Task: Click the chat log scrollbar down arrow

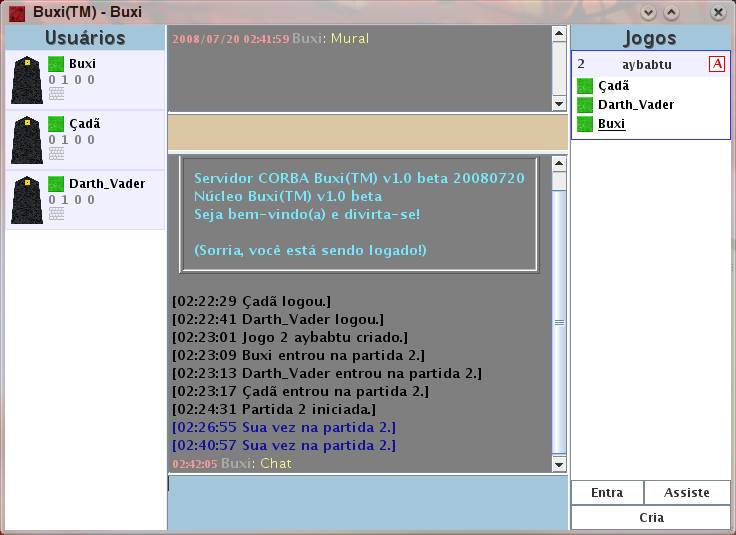Action: 559,465
